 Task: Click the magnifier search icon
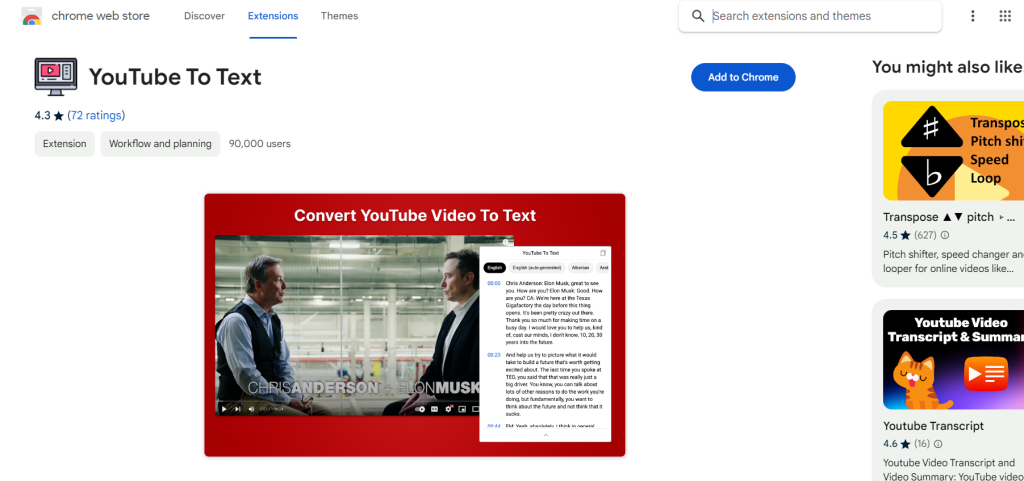(x=698, y=16)
